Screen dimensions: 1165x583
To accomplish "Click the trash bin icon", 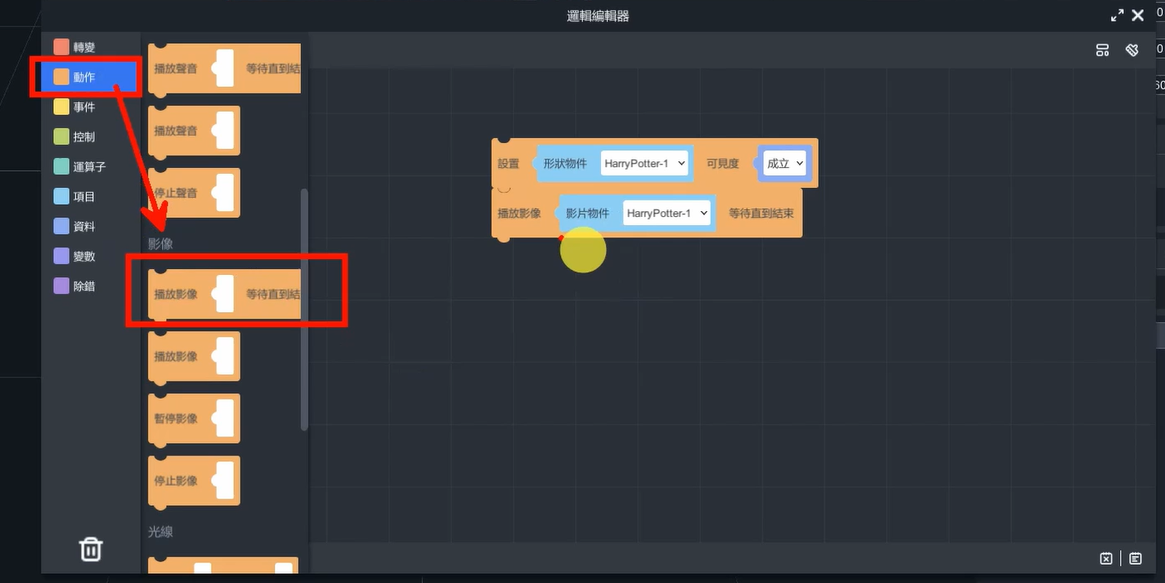I will pyautogui.click(x=90, y=549).
